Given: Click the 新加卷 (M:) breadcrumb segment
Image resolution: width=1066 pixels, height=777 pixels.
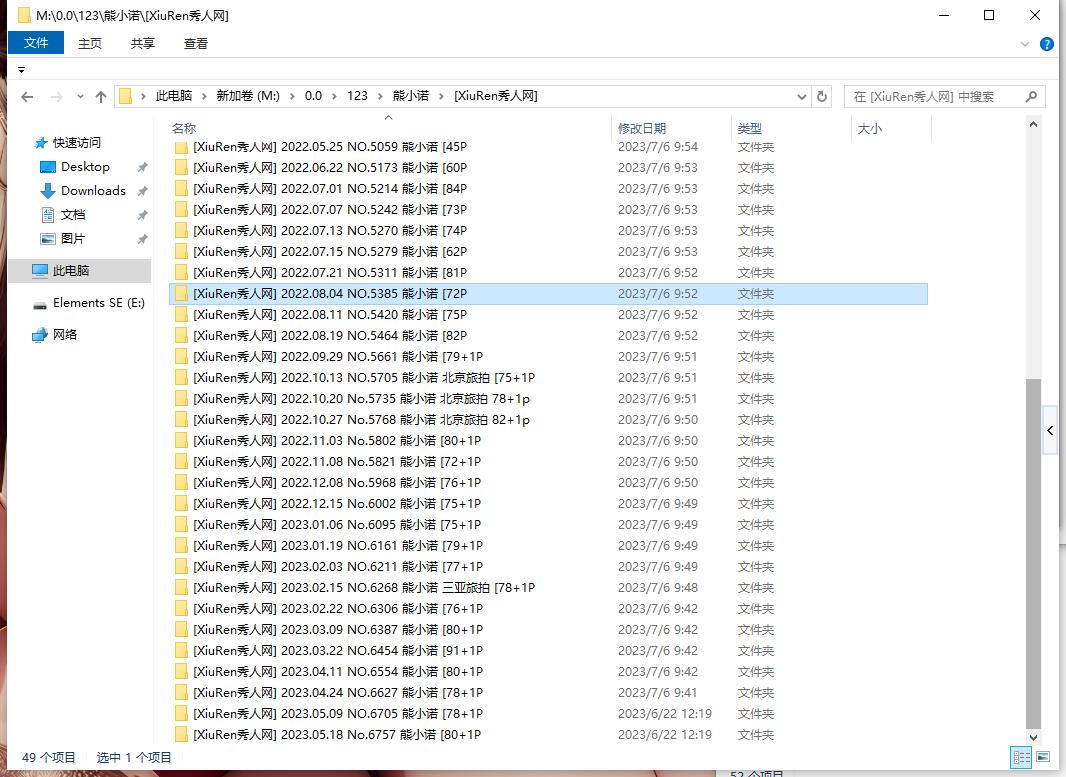Looking at the screenshot, I should 248,96.
